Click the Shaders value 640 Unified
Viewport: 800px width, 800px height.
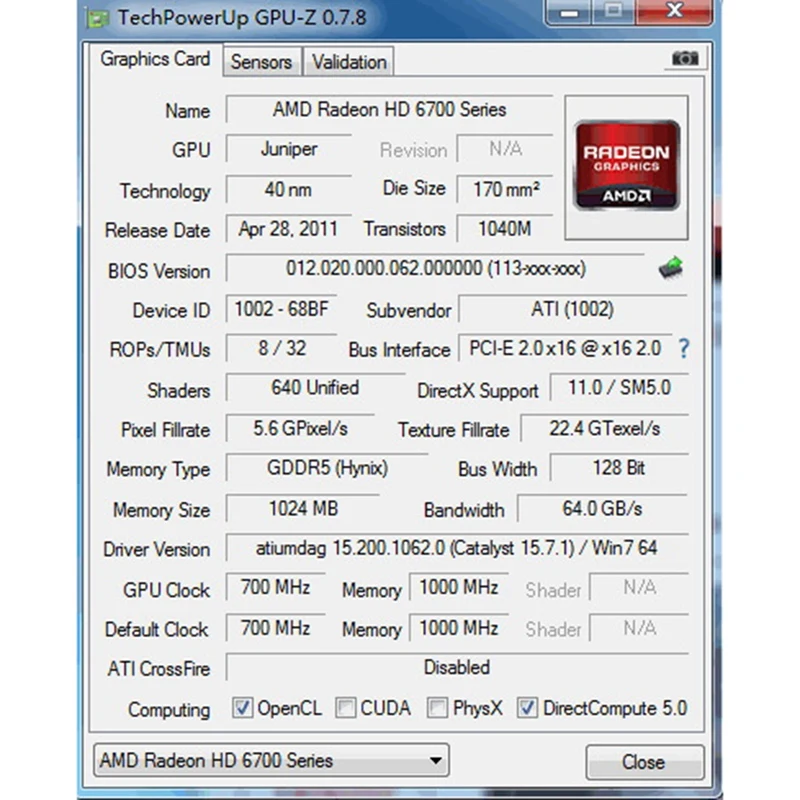315,388
